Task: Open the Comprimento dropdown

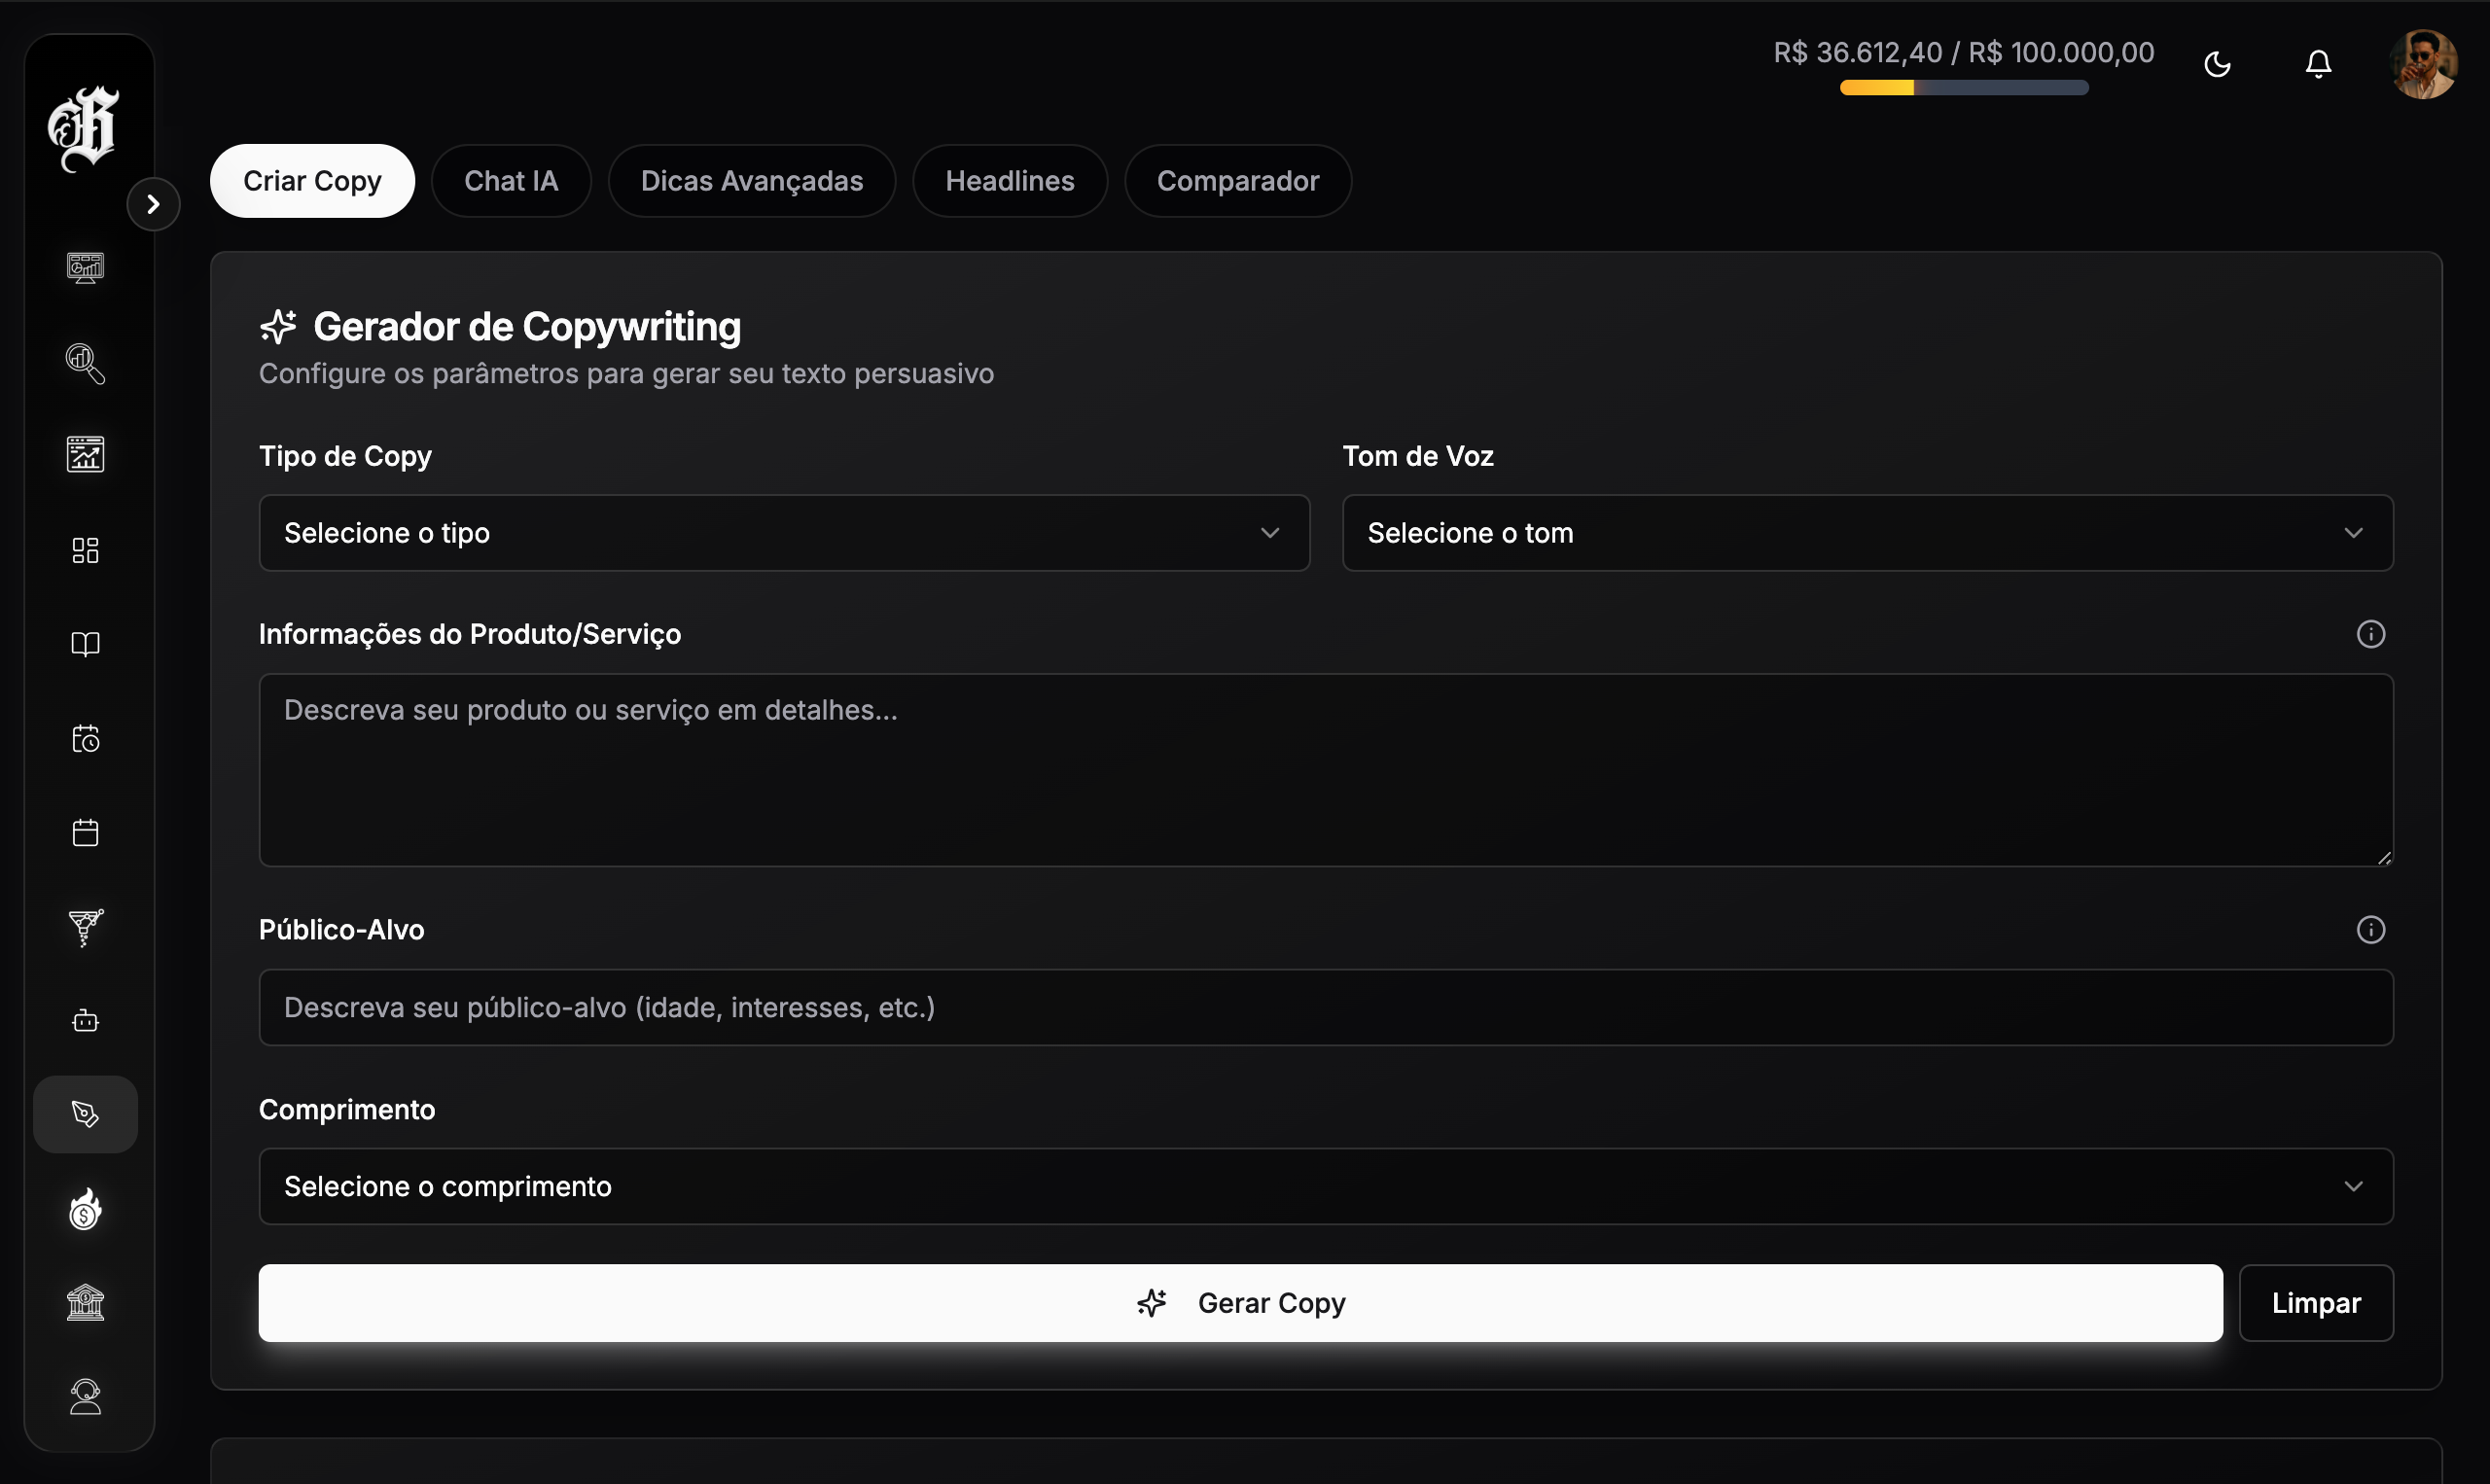Action: pos(1325,1186)
